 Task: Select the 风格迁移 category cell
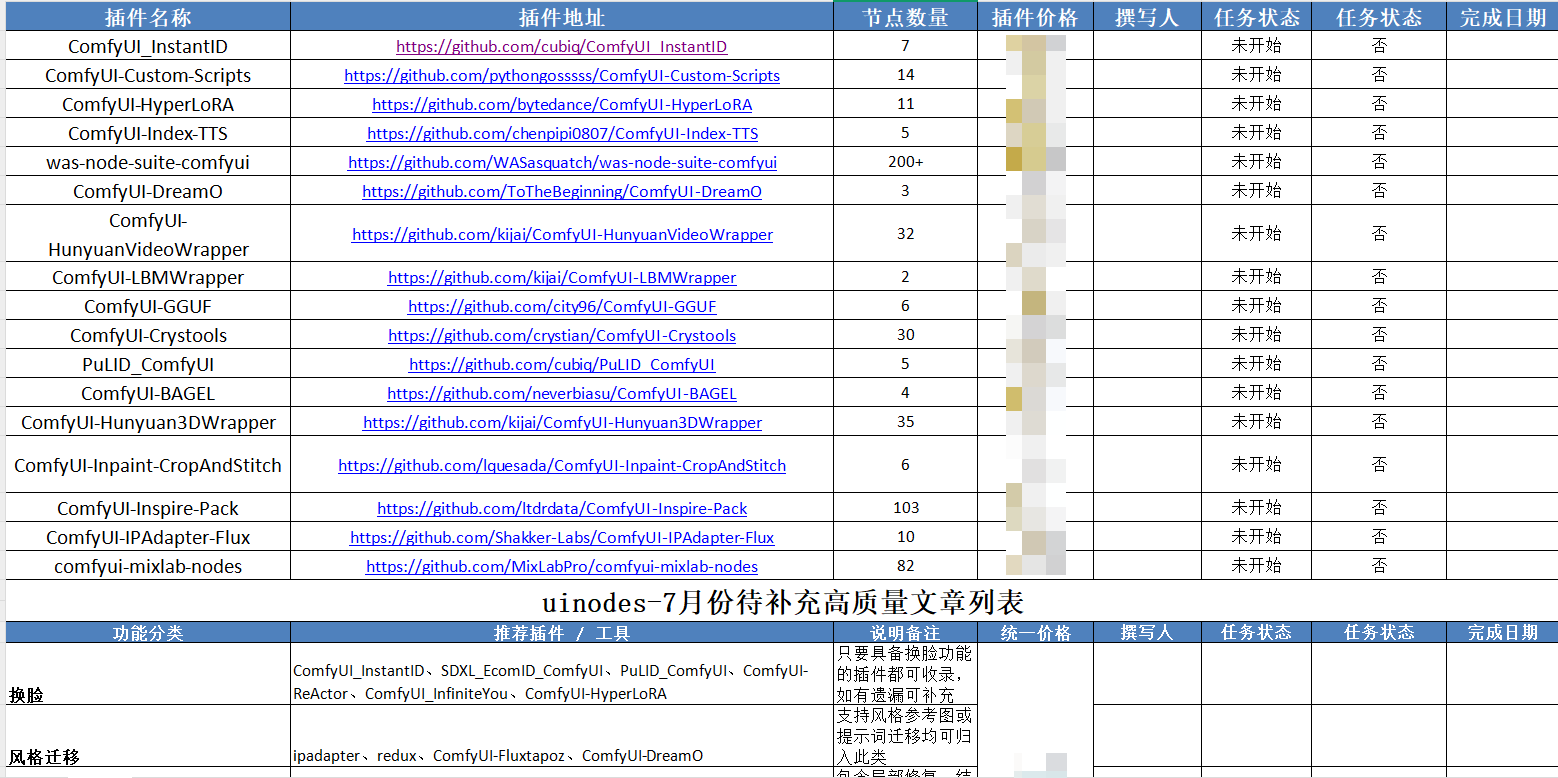click(148, 737)
